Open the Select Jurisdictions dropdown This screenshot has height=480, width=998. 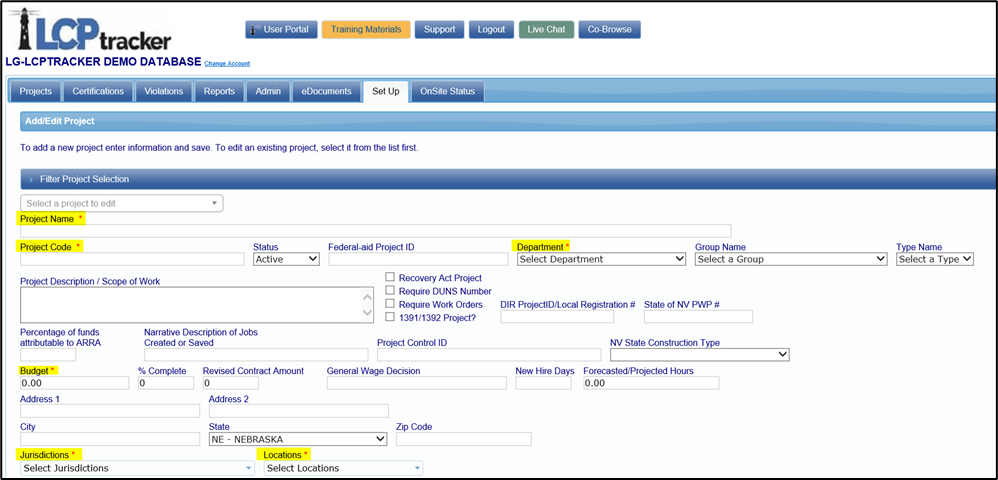[137, 469]
